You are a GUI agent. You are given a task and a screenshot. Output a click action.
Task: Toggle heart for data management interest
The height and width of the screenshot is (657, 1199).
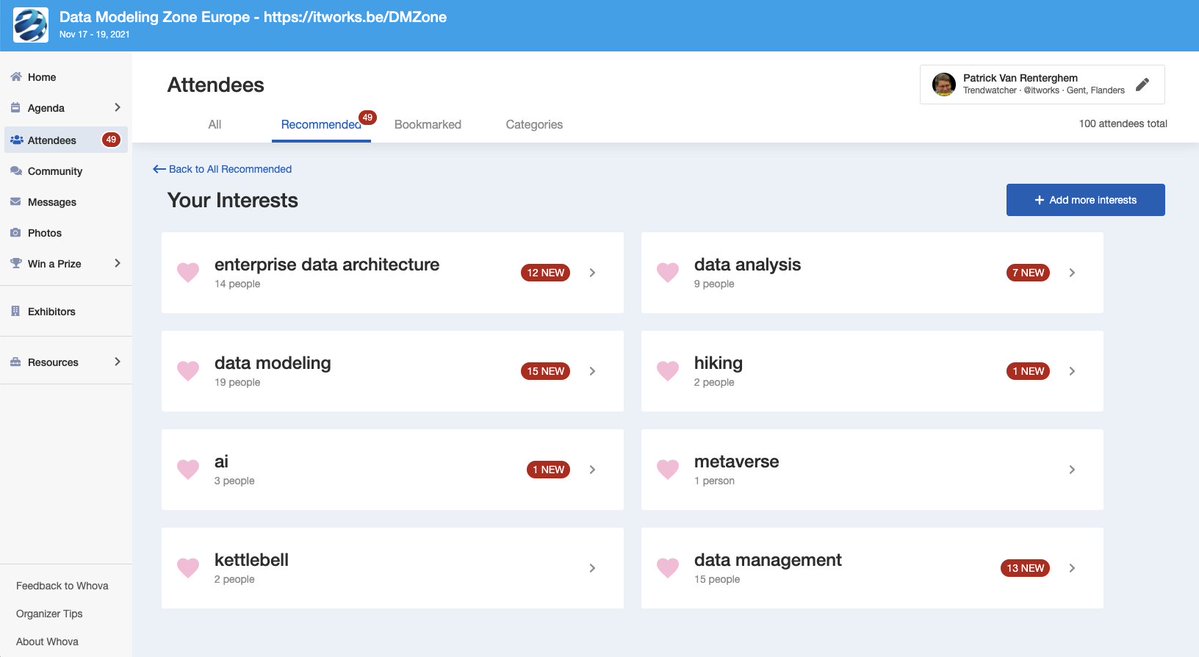coord(668,568)
